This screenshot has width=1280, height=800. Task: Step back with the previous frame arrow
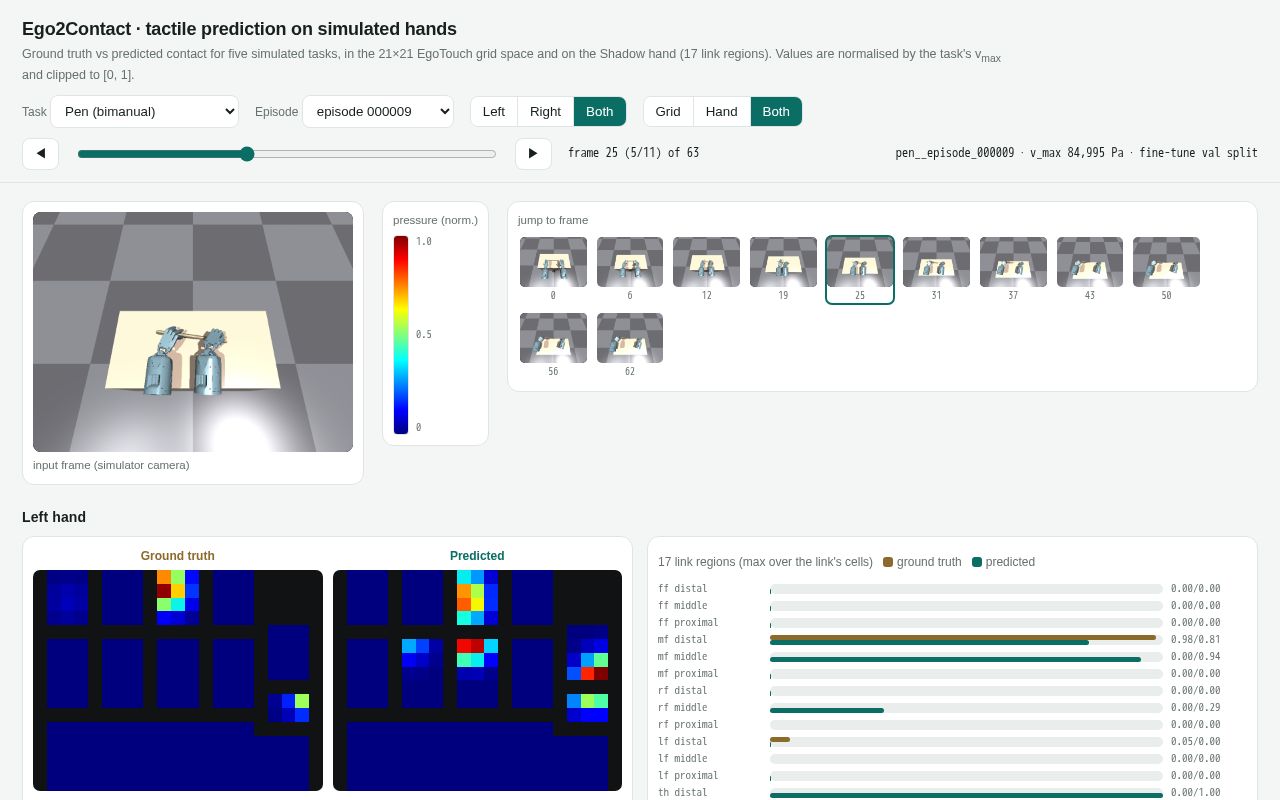(40, 153)
